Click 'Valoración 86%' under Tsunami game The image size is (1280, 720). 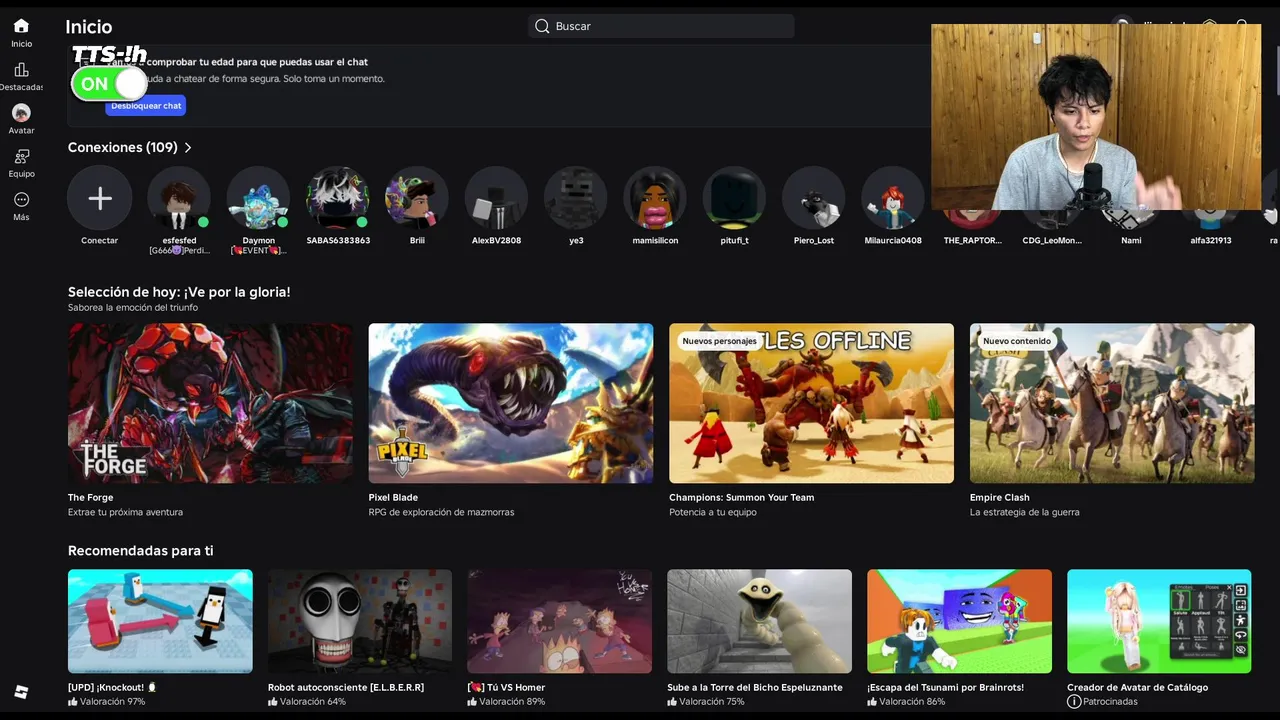coord(912,702)
